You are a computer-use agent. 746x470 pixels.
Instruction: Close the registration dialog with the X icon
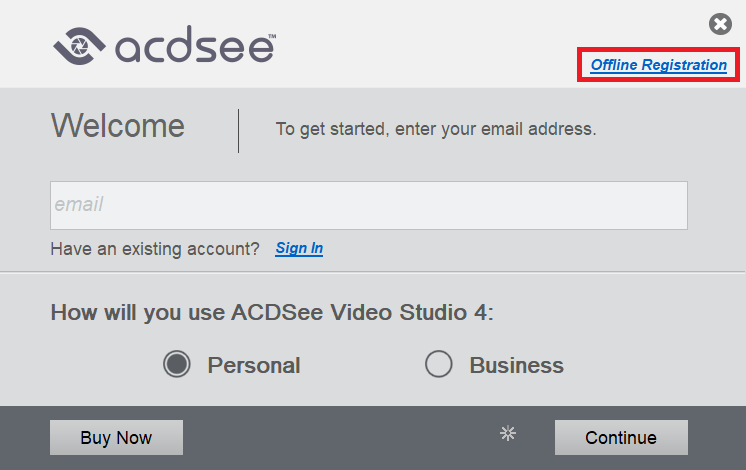720,25
